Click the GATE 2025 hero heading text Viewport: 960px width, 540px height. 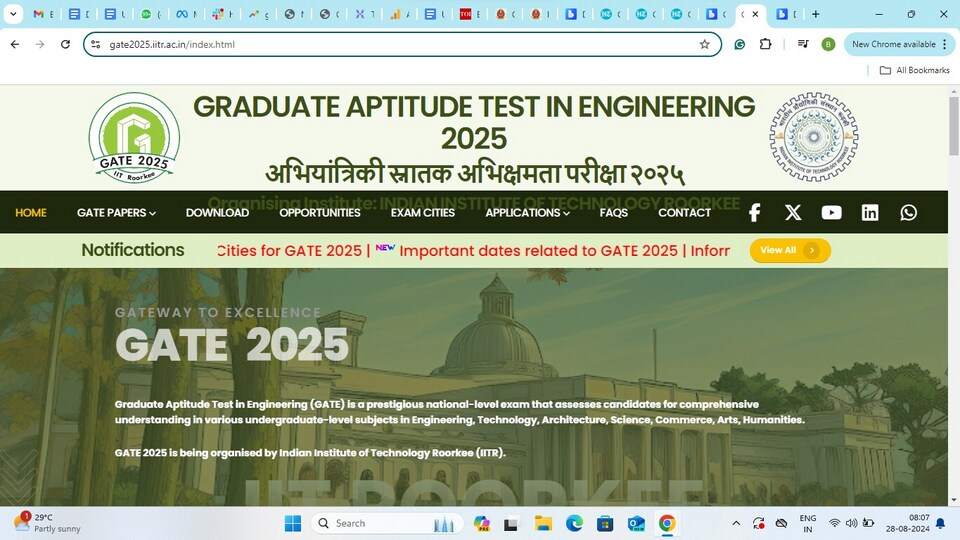pos(231,345)
